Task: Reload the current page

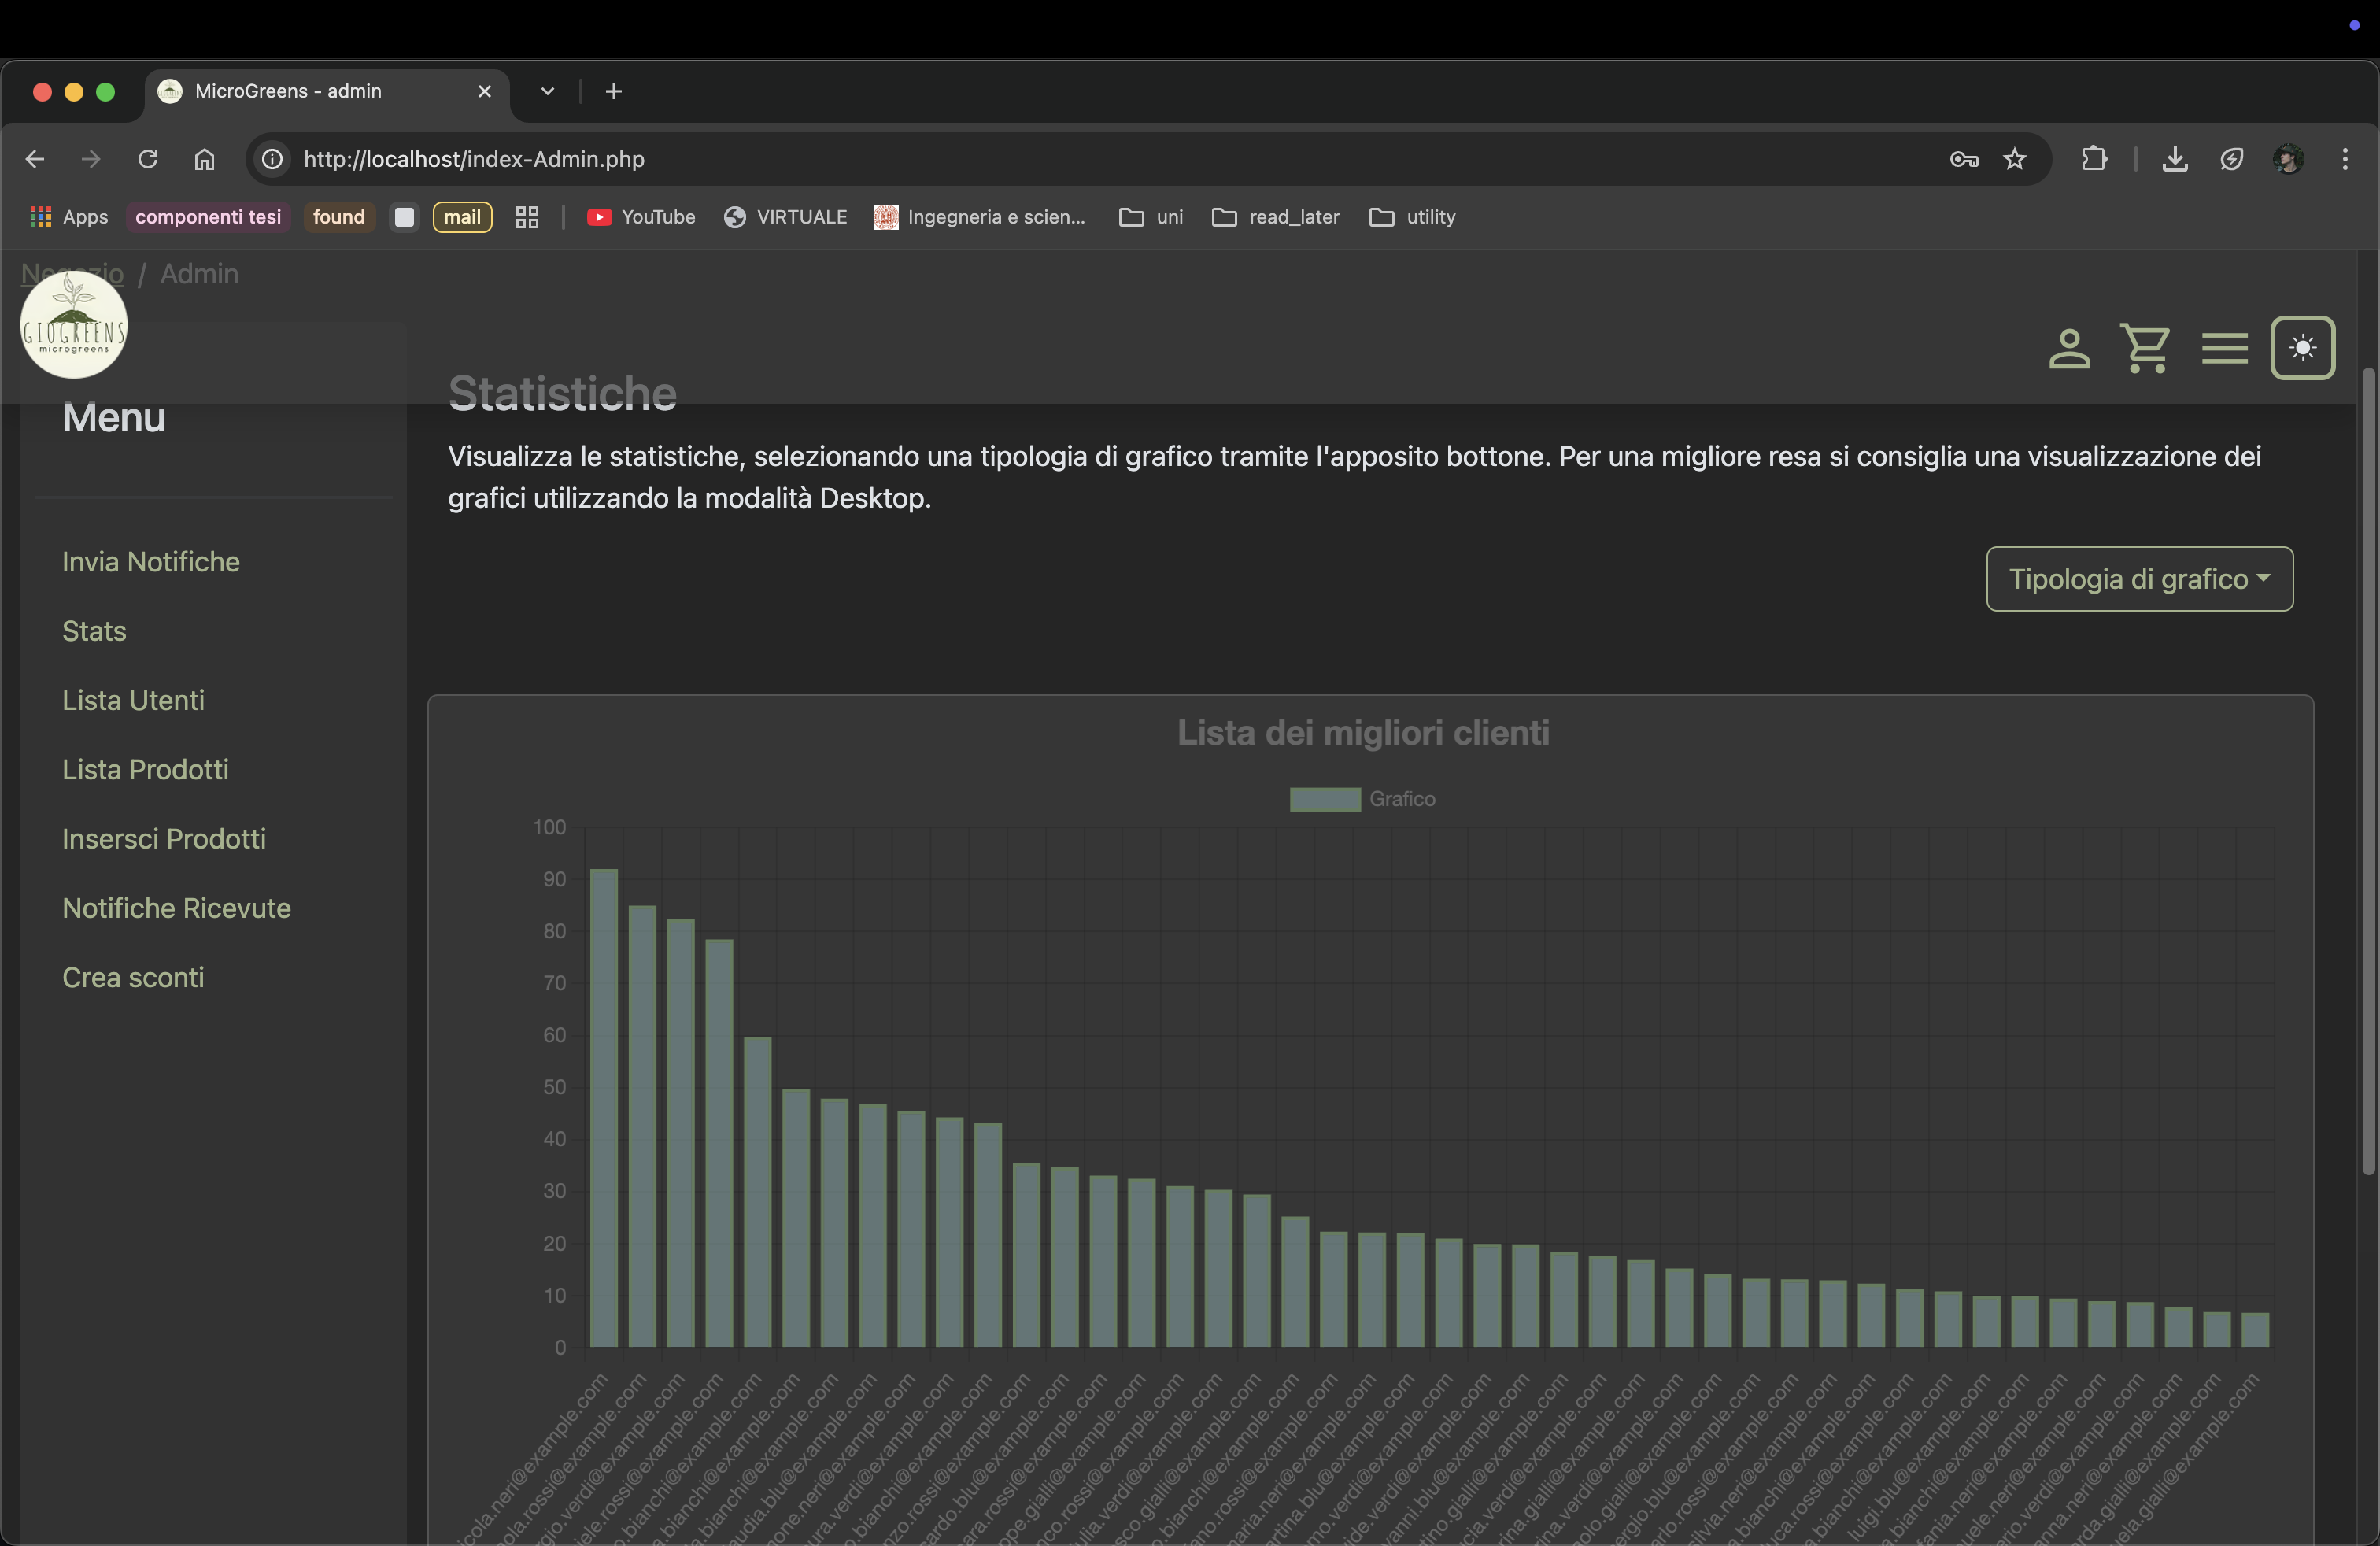Action: [x=148, y=159]
